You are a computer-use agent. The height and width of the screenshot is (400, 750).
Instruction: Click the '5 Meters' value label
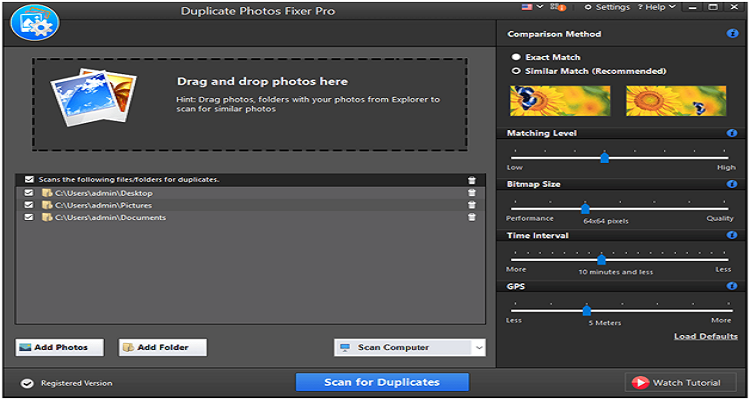click(605, 323)
